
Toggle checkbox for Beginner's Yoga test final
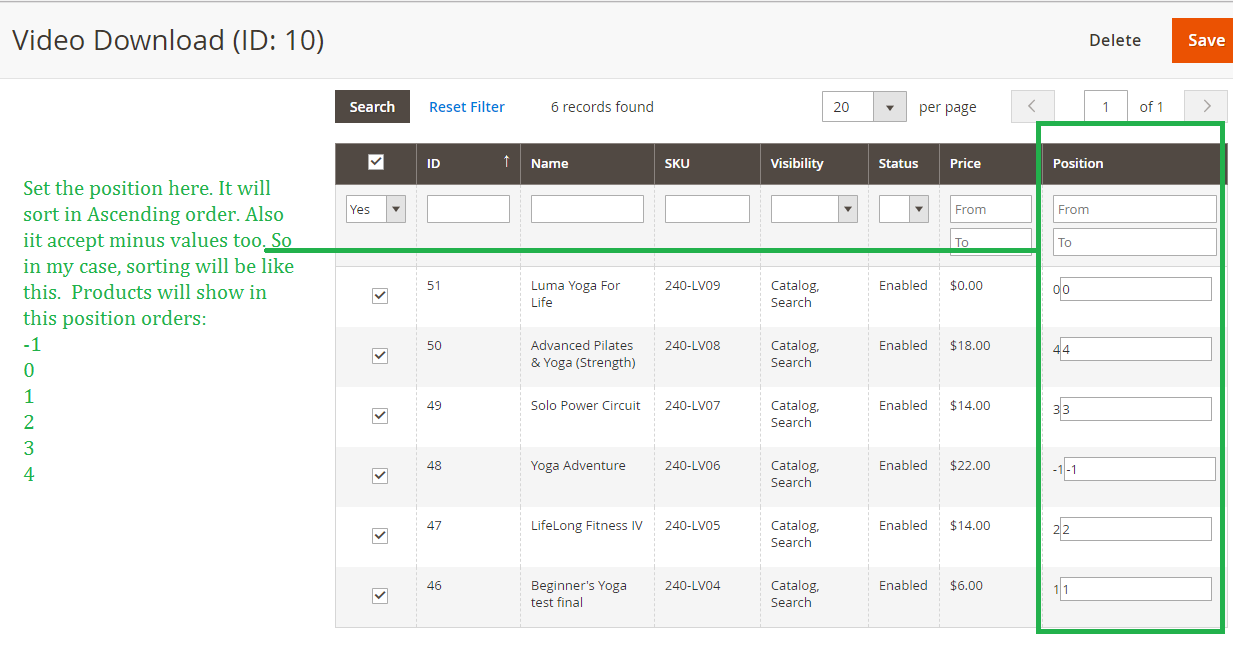pos(380,596)
